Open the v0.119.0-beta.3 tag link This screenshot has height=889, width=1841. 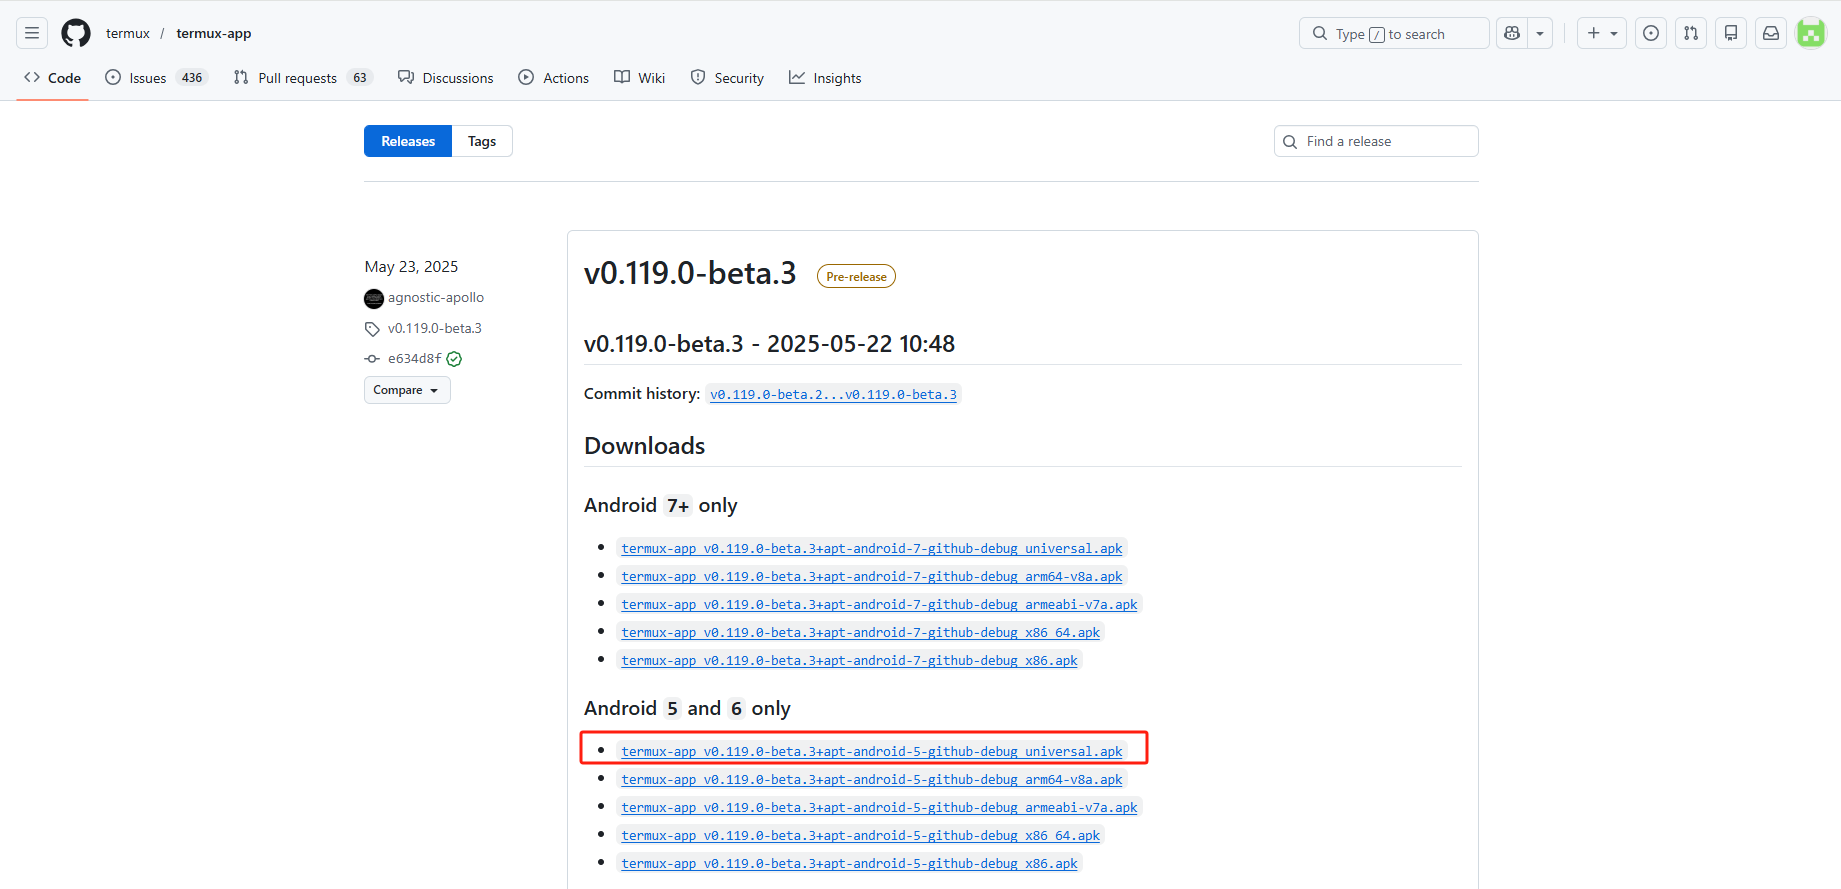(435, 328)
